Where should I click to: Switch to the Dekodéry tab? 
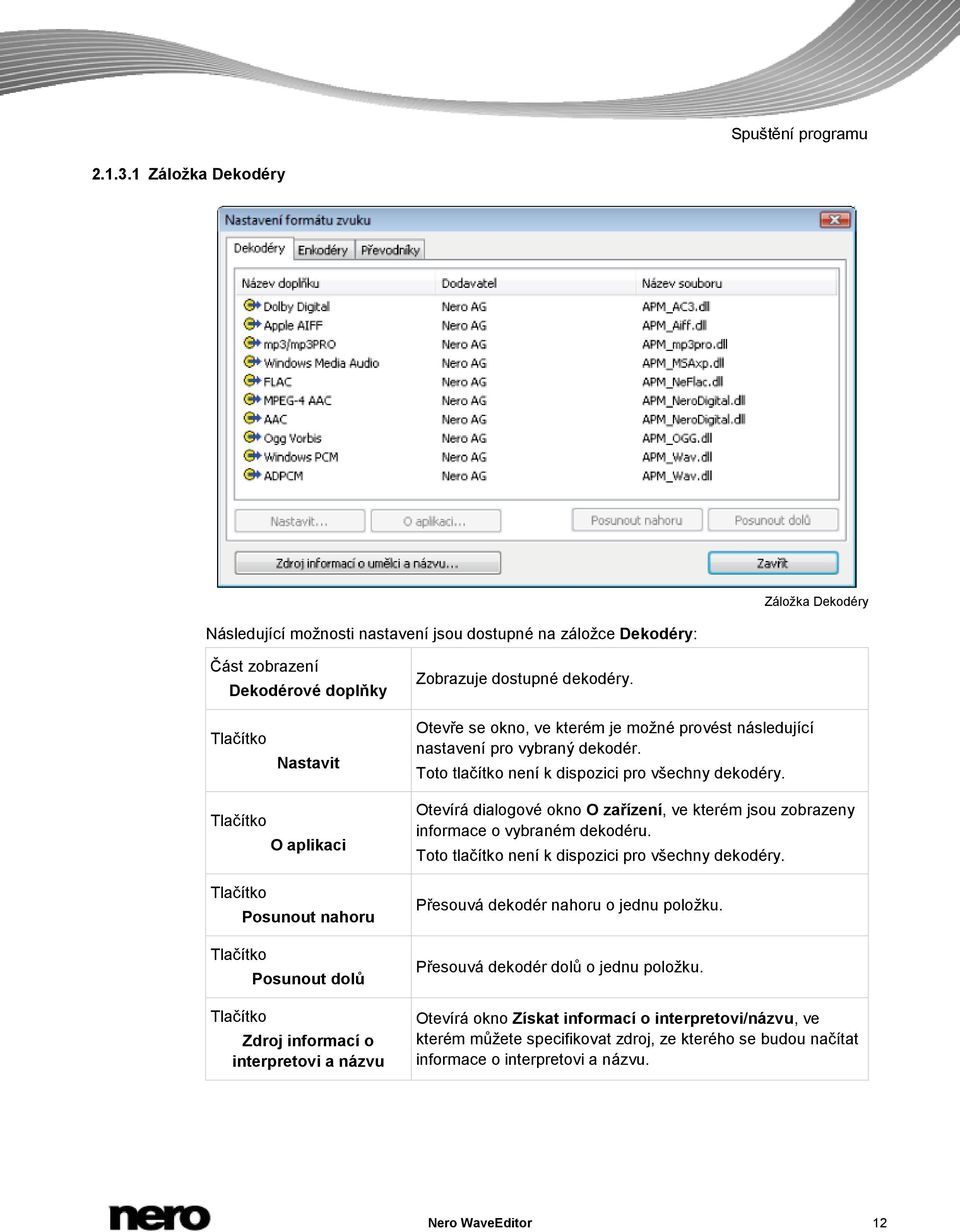[x=259, y=248]
